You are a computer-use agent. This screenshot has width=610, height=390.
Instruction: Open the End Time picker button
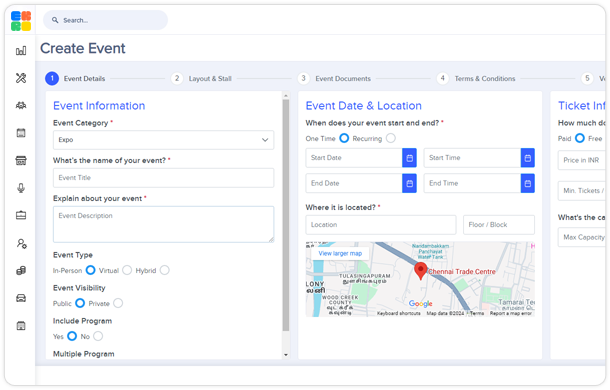(x=528, y=183)
